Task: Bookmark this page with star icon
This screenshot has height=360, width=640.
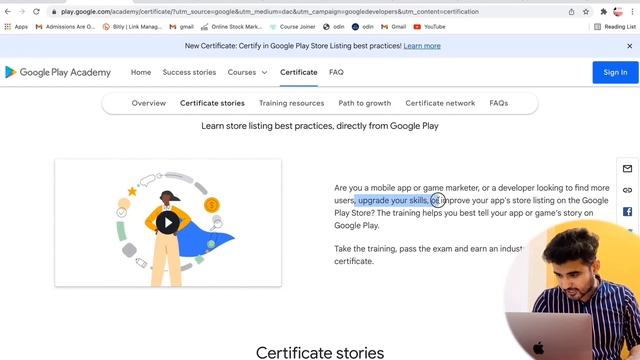Action: pyautogui.click(x=586, y=12)
